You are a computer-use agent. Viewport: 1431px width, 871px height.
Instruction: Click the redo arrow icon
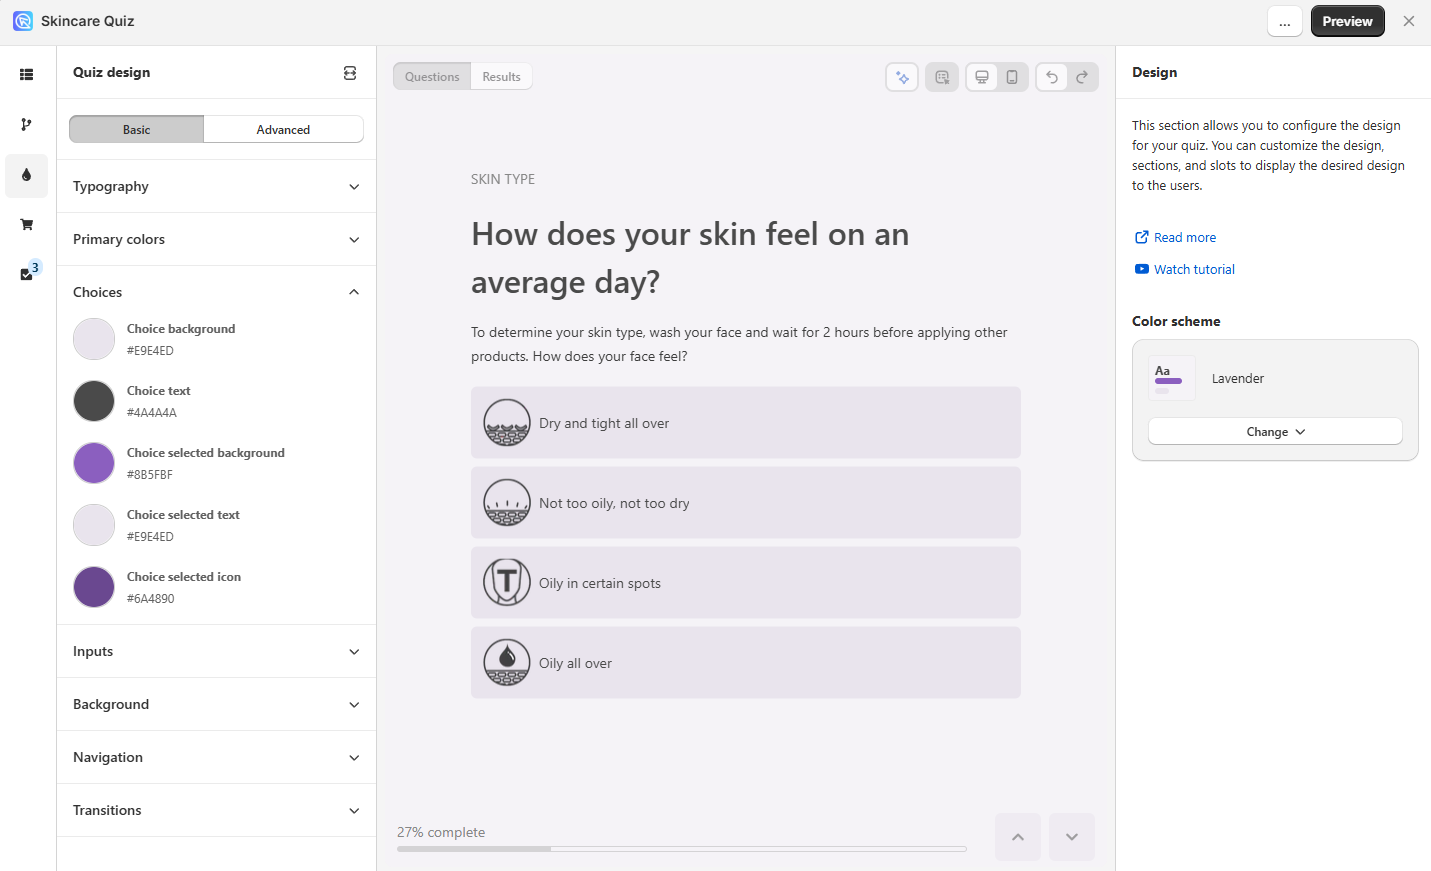tap(1082, 77)
